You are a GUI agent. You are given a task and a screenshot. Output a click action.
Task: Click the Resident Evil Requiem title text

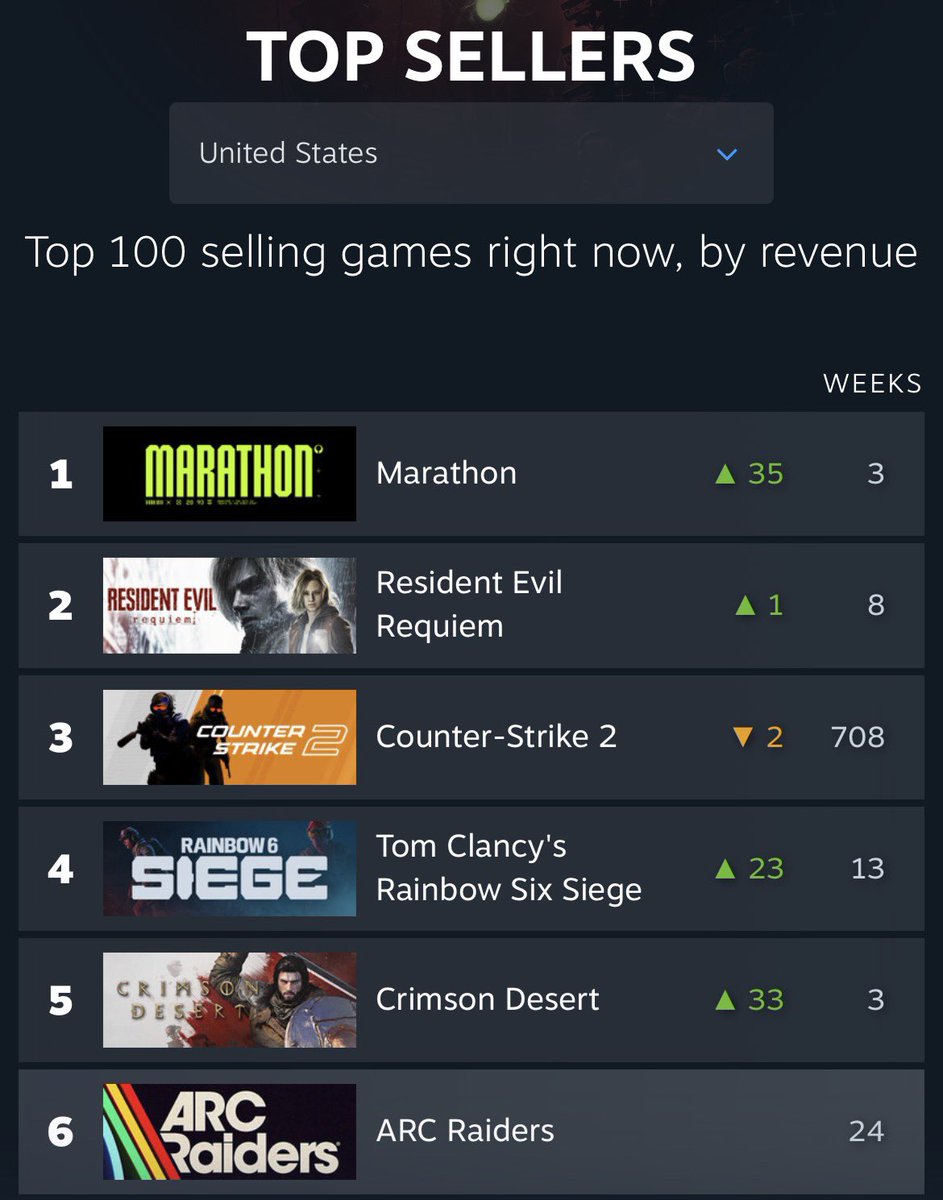(468, 605)
